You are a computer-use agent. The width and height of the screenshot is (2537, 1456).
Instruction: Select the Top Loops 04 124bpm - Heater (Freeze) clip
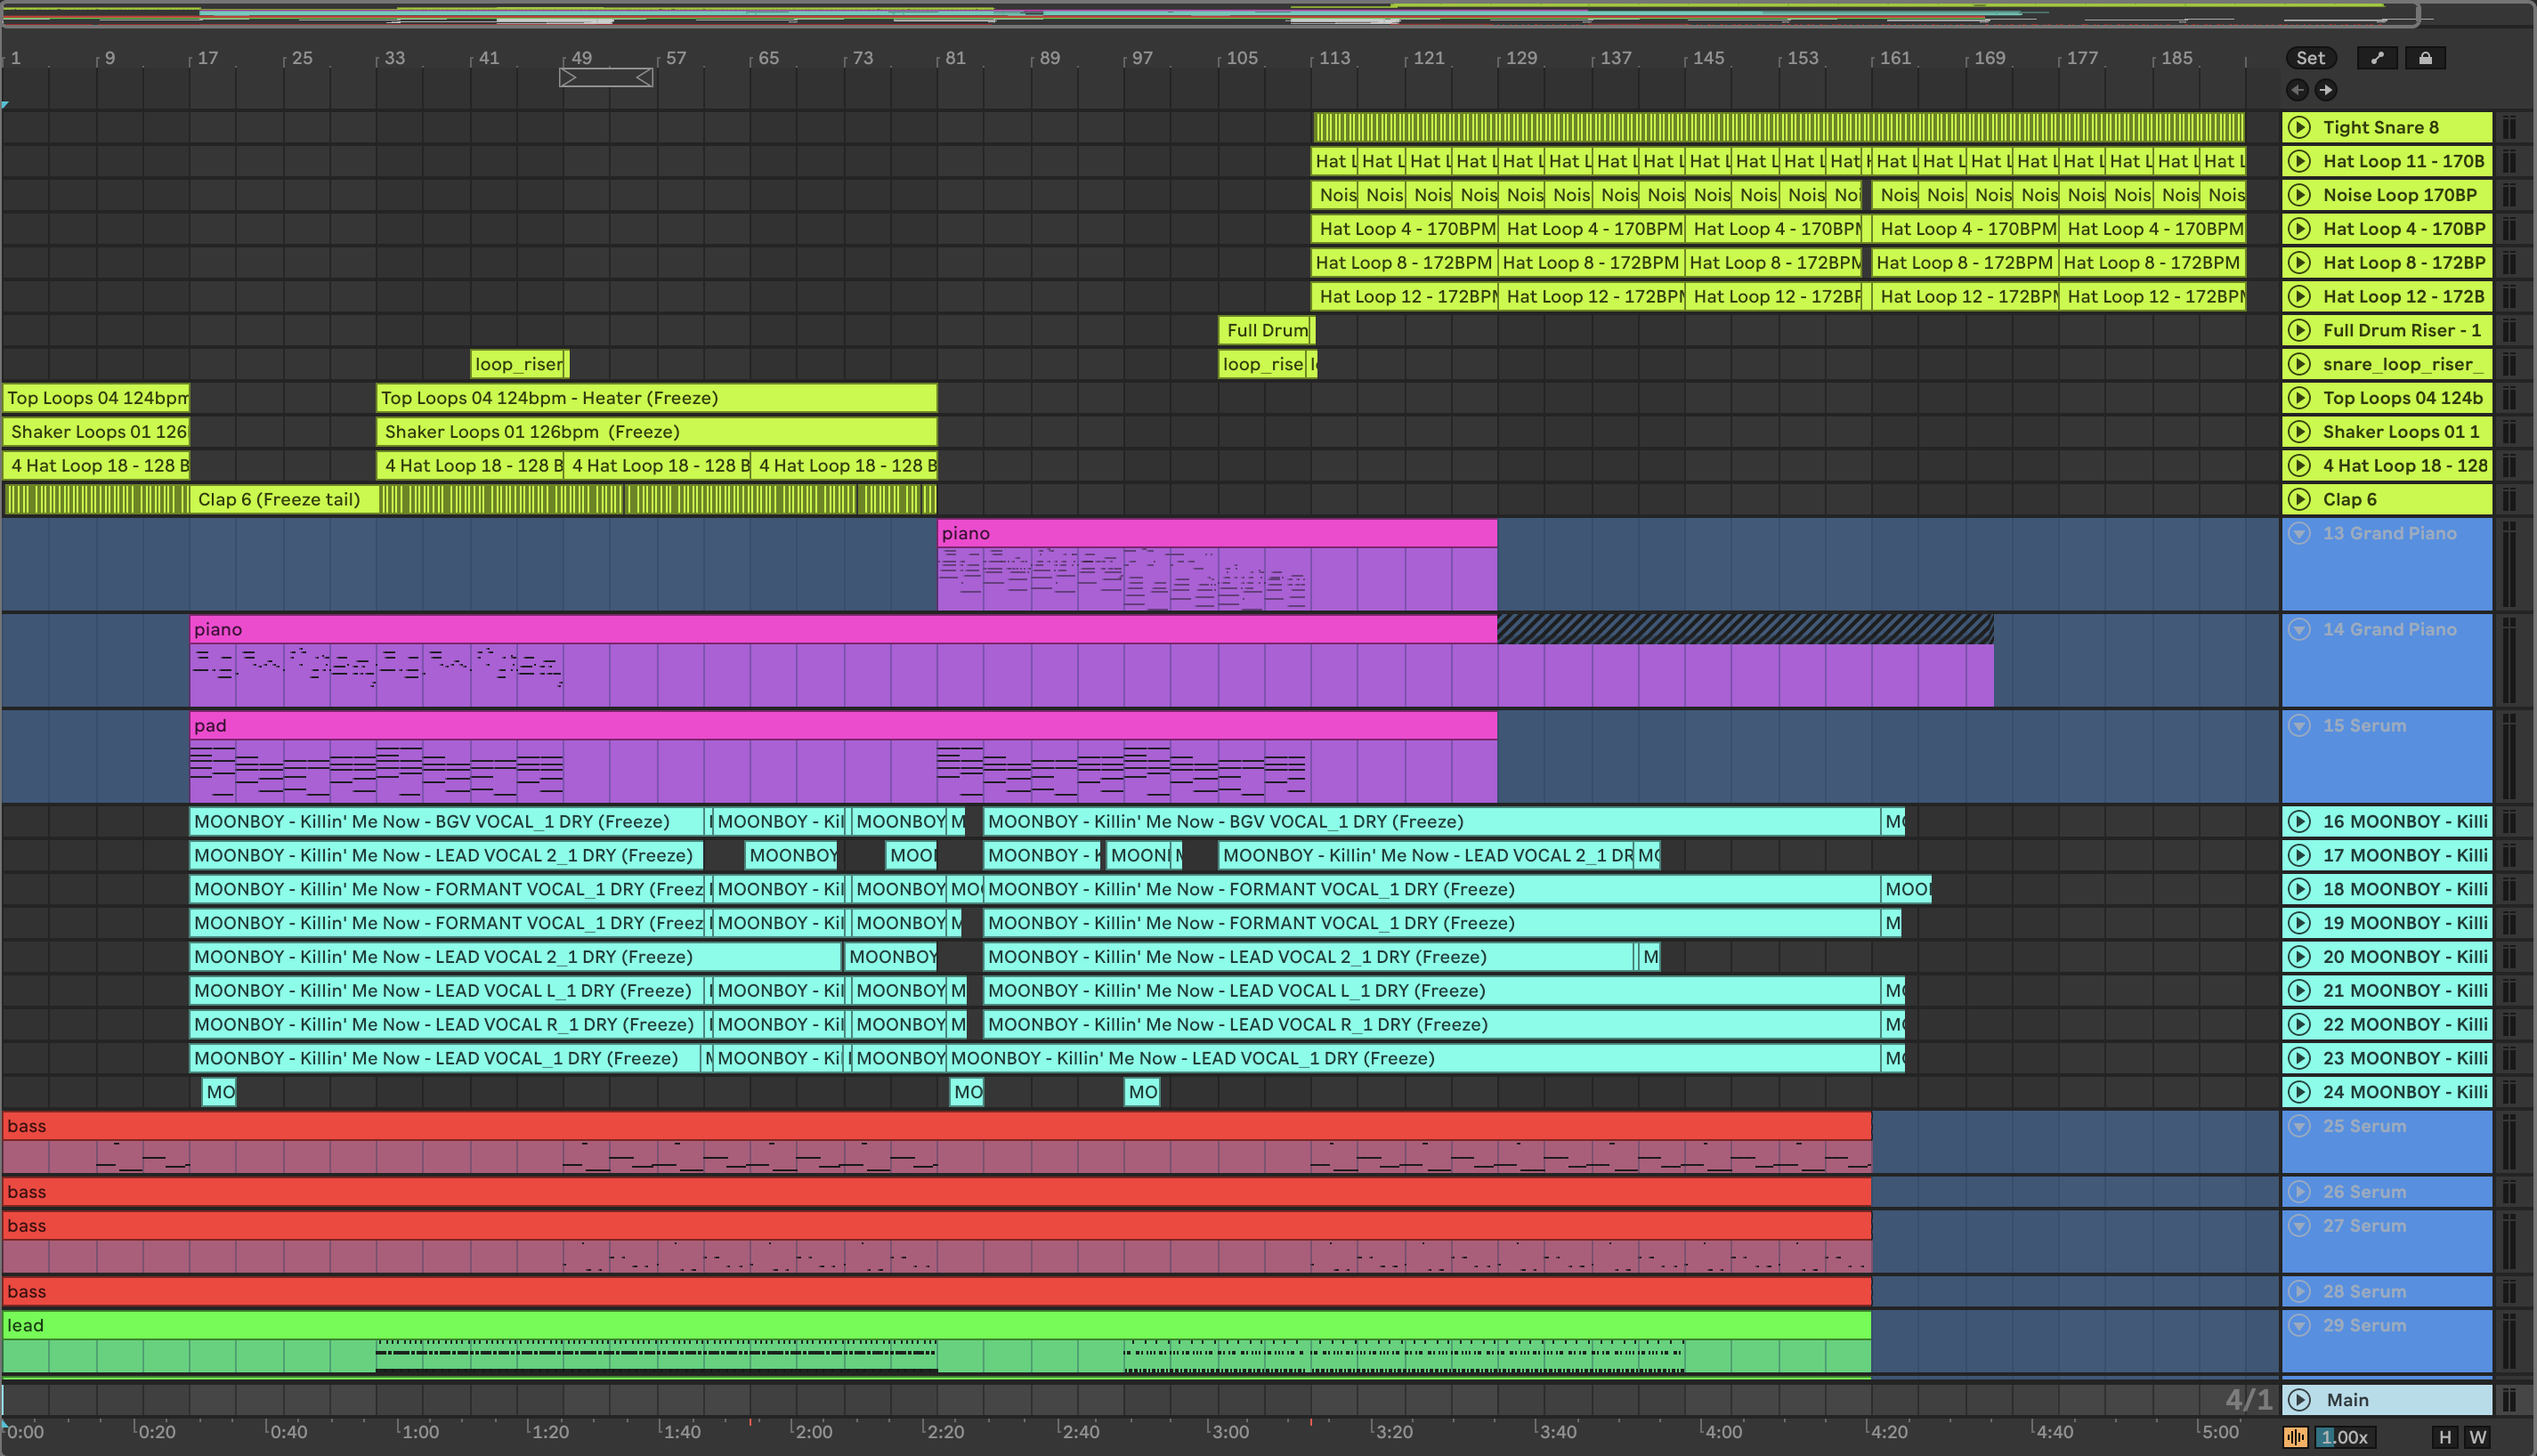click(x=656, y=398)
